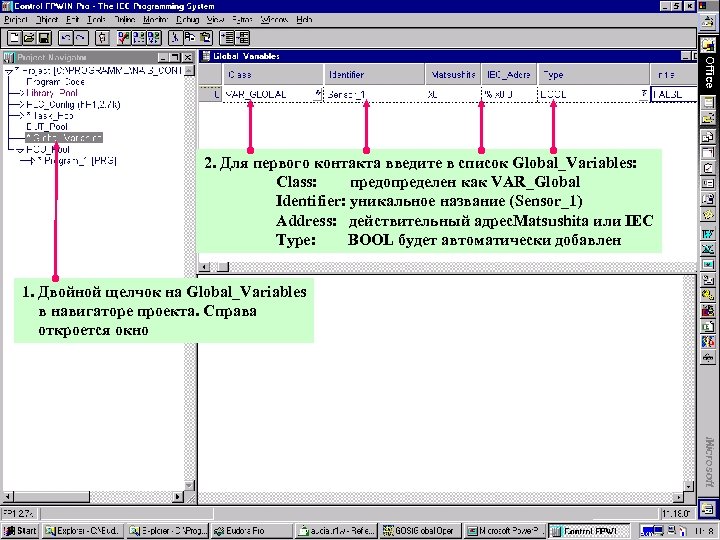Viewport: 720px width, 540px height.
Task: Click the Project Navigator window title icon
Action: coord(9,57)
